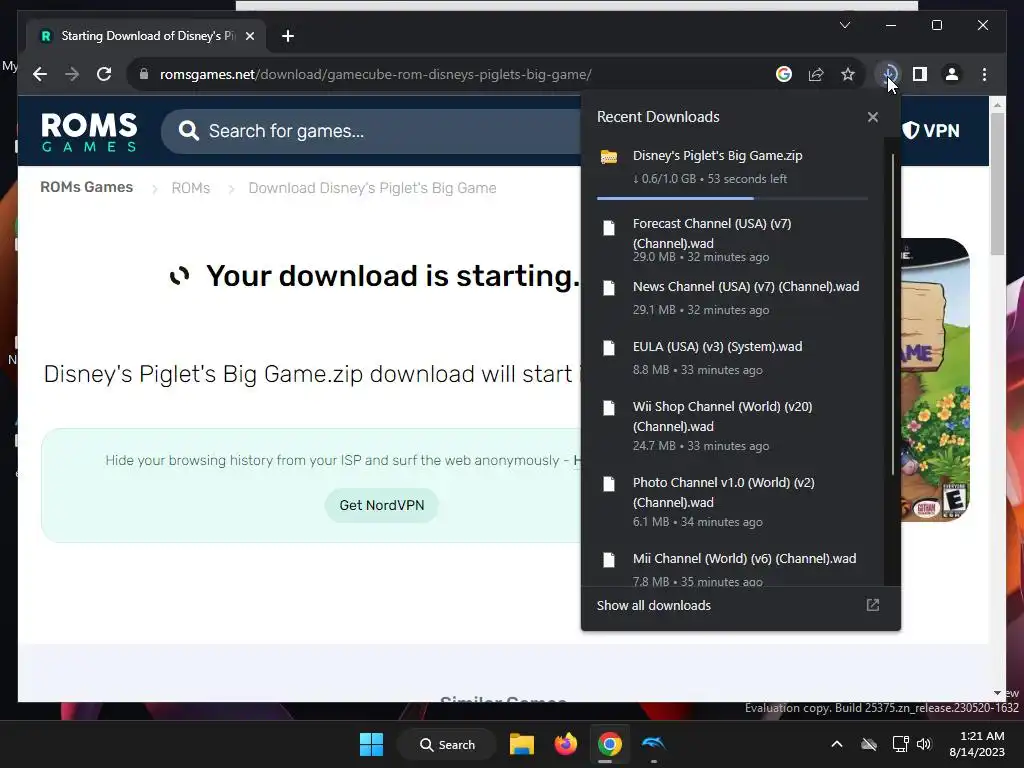
Task: Click the network display tray icon
Action: click(x=901, y=744)
